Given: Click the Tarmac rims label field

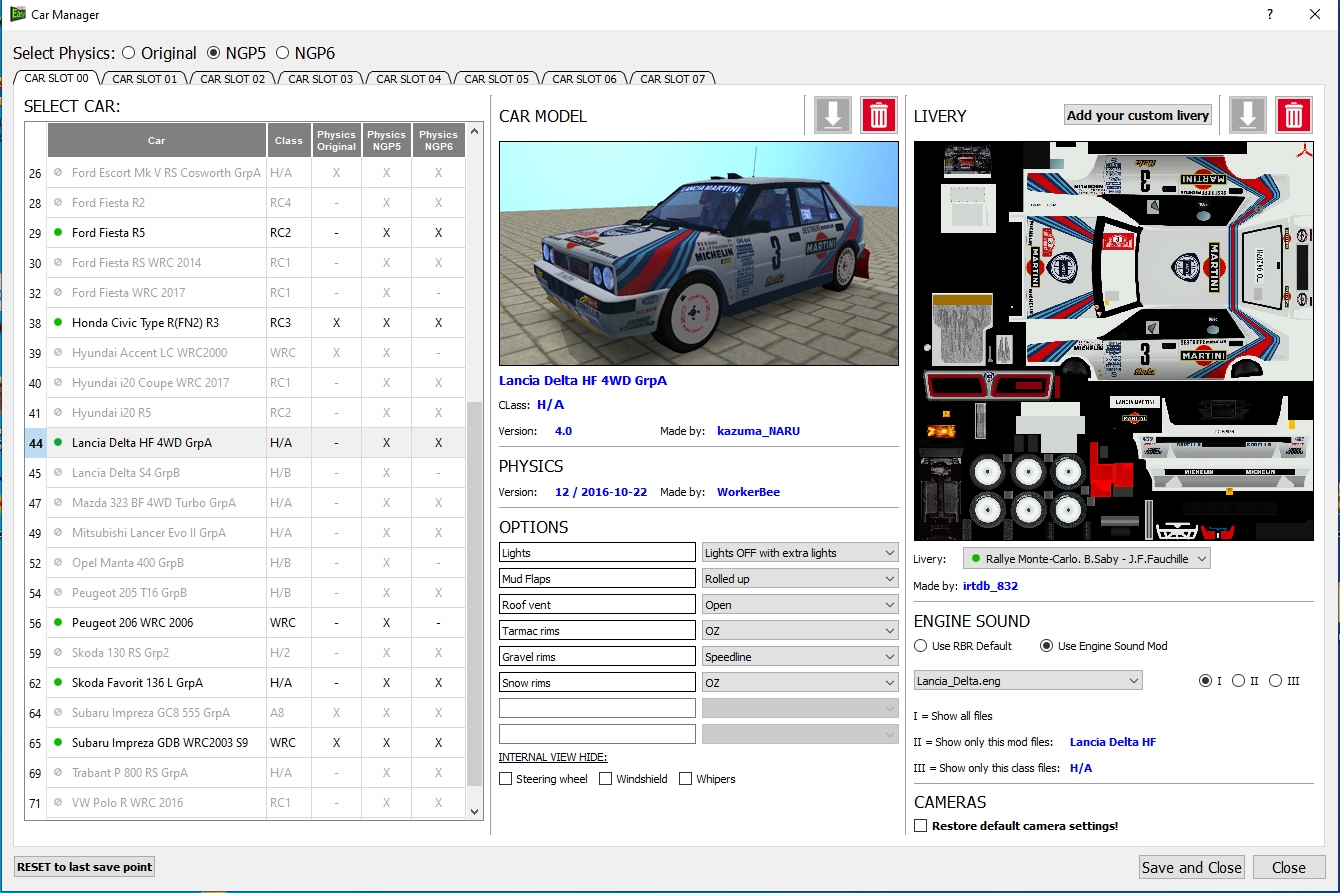Looking at the screenshot, I should point(597,631).
